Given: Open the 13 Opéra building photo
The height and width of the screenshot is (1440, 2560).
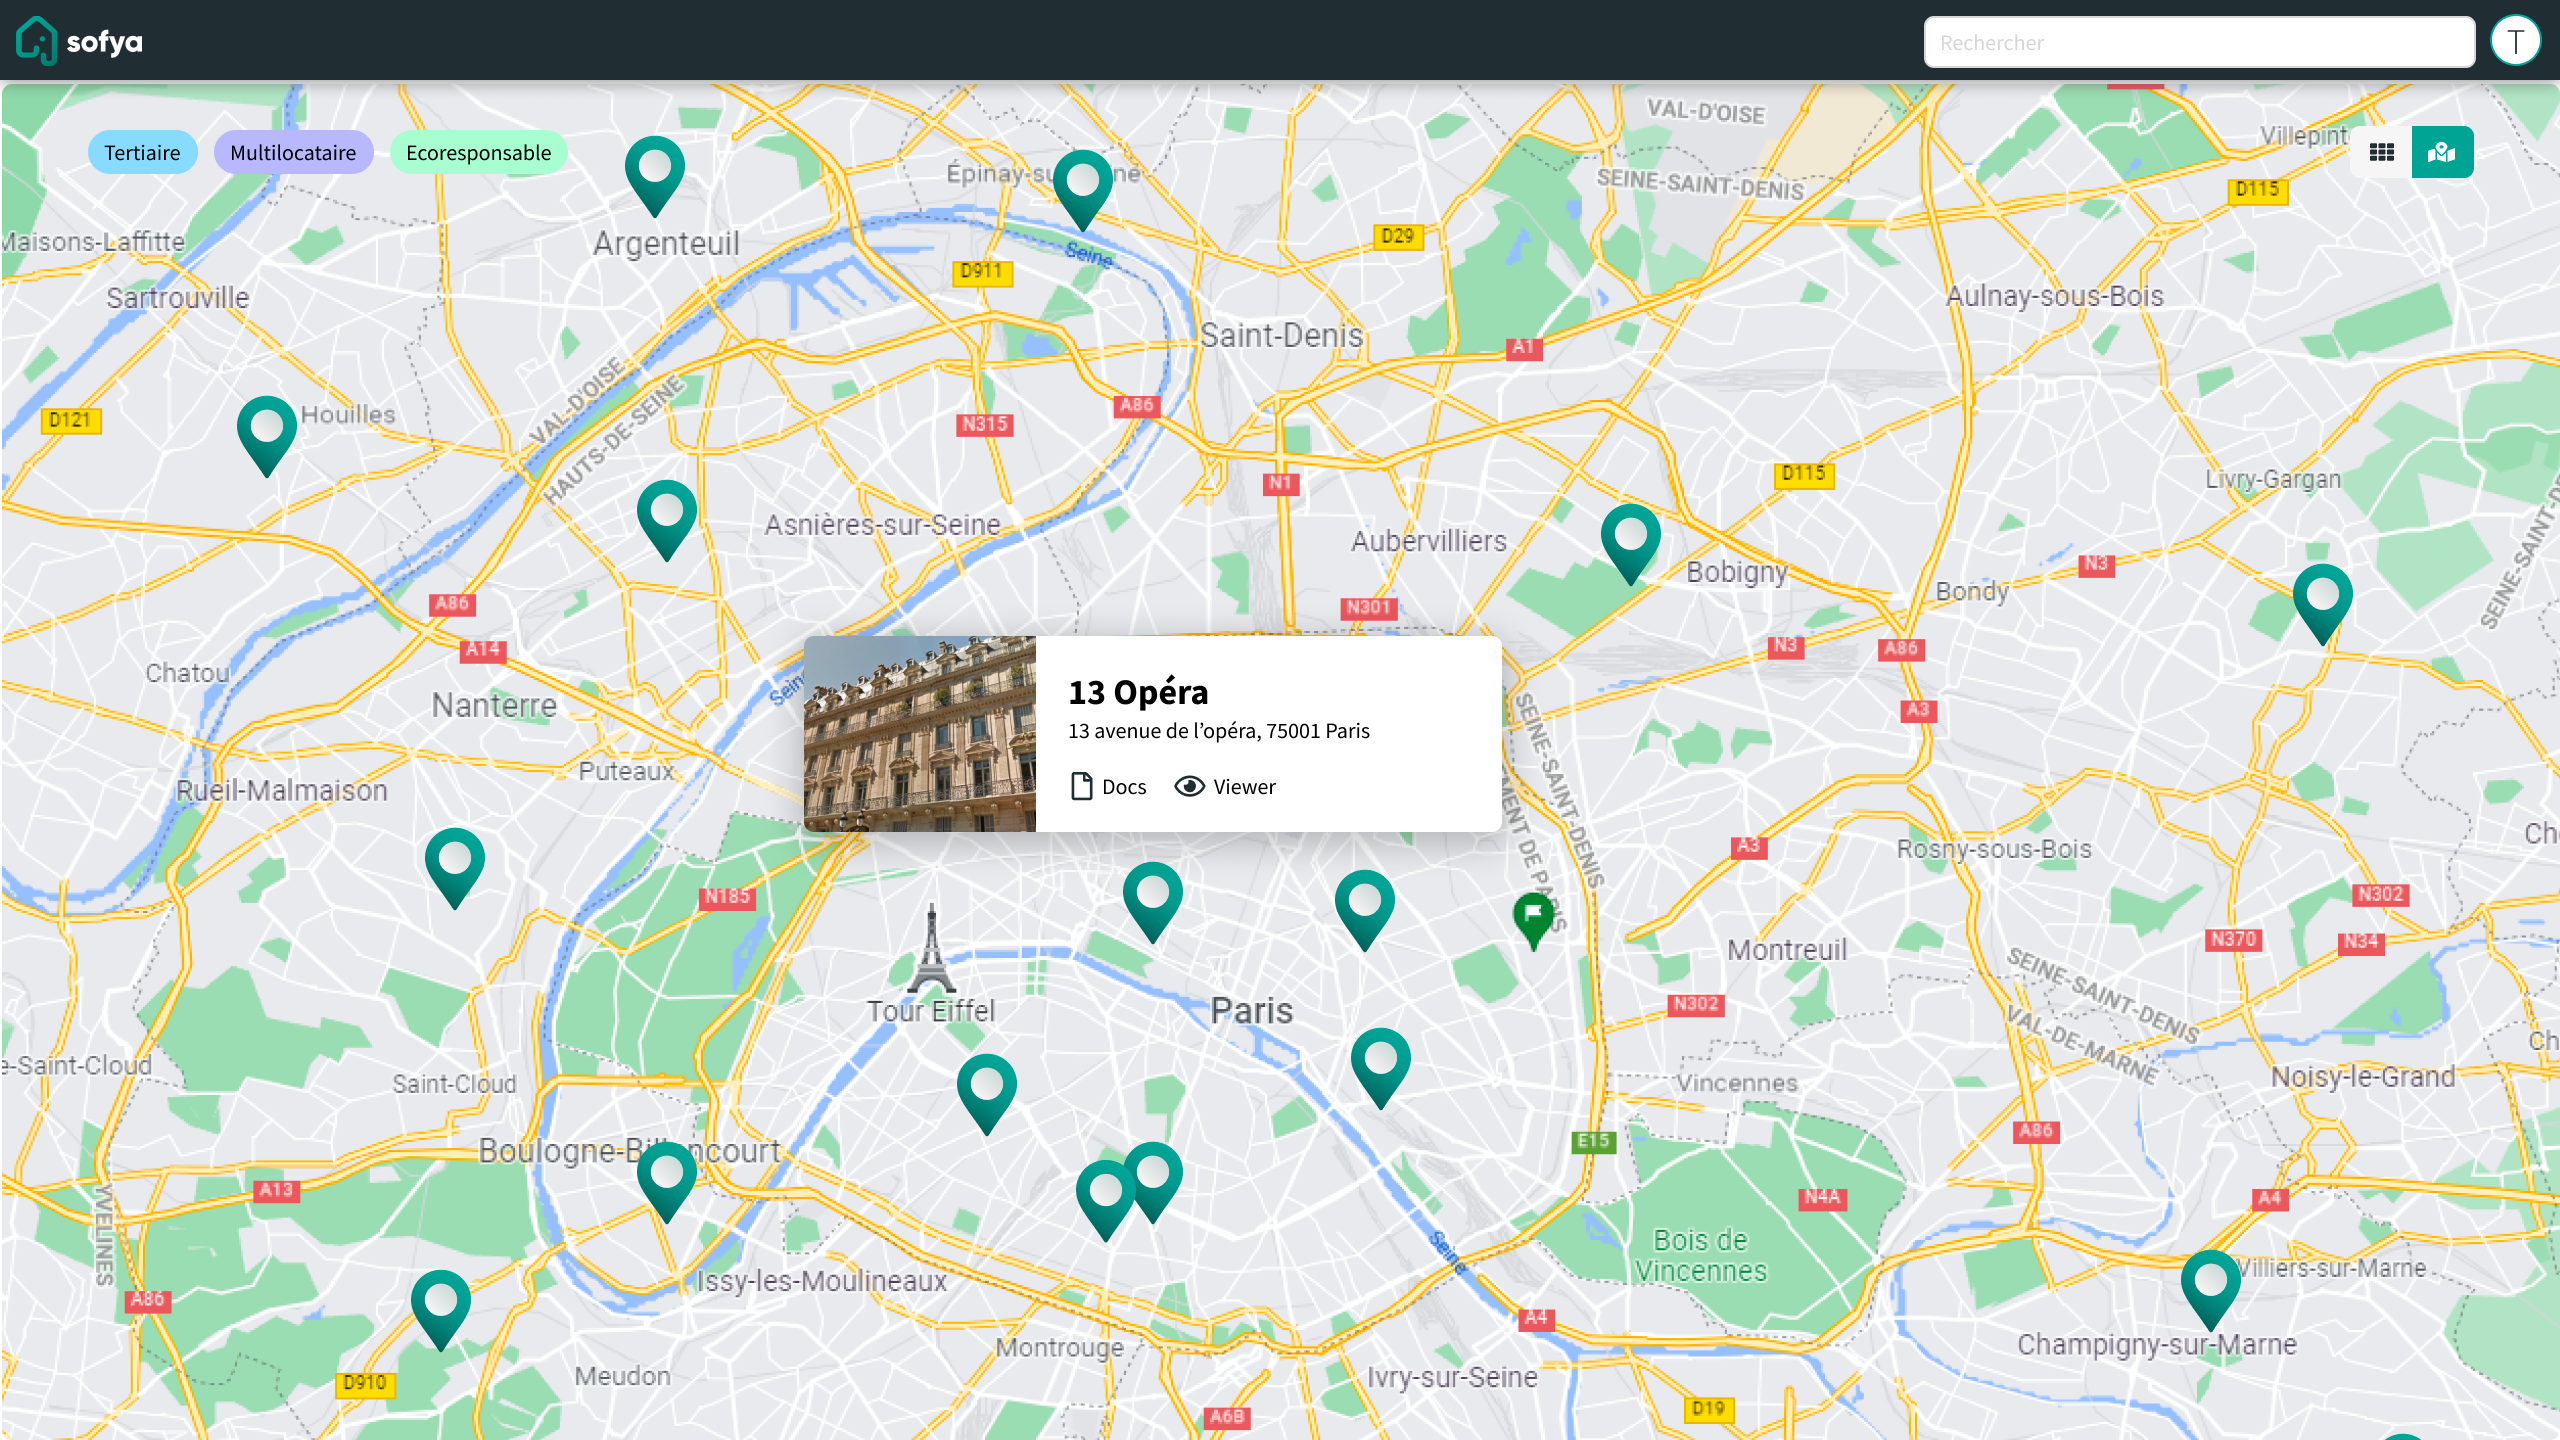Looking at the screenshot, I should point(919,733).
